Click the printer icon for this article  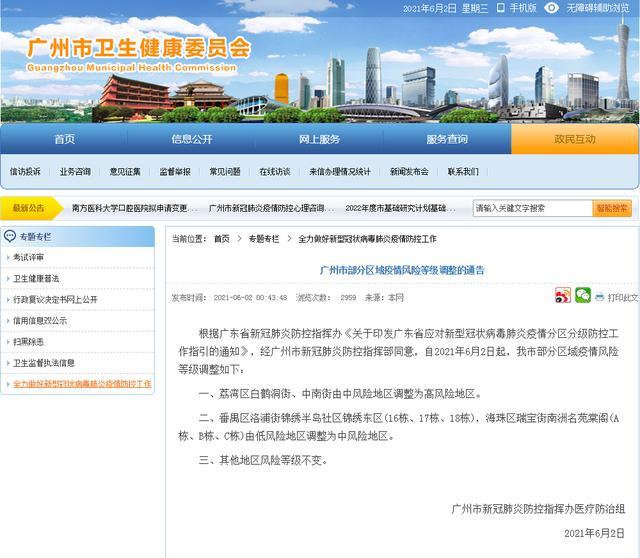pos(599,297)
